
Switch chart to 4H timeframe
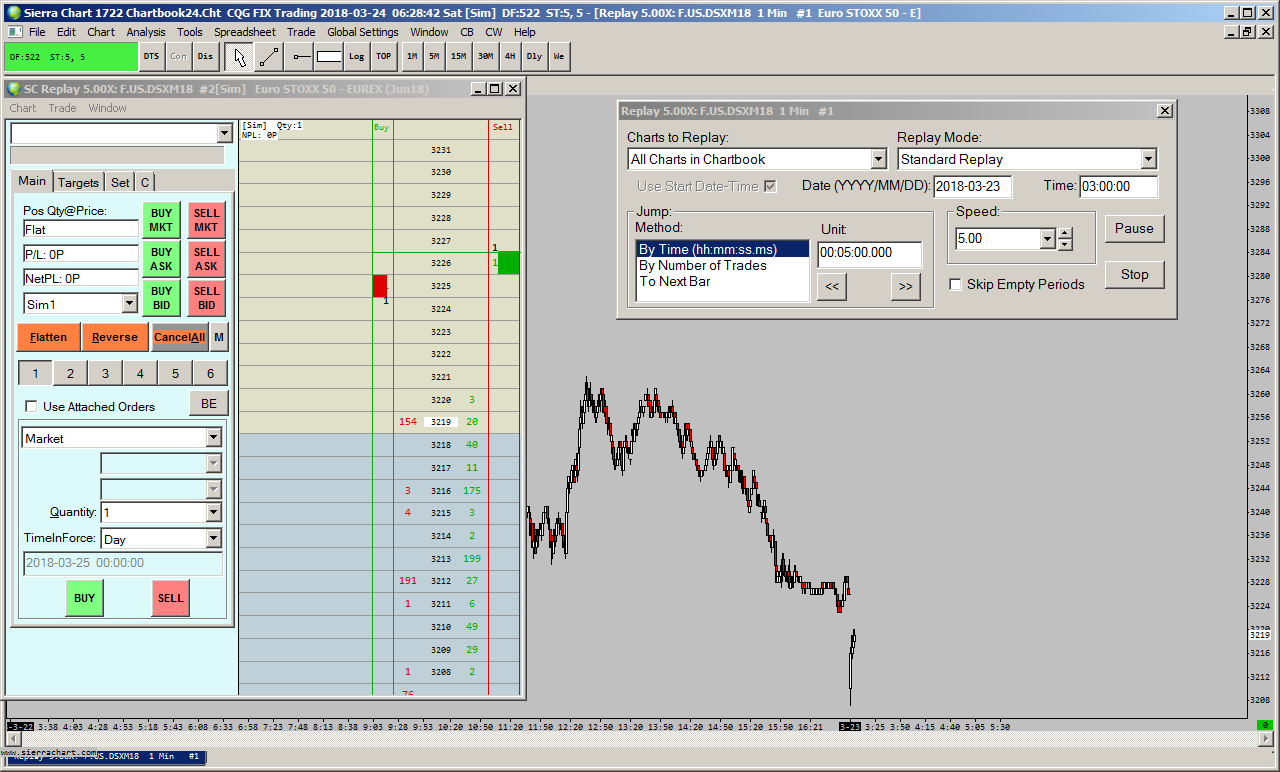[510, 57]
